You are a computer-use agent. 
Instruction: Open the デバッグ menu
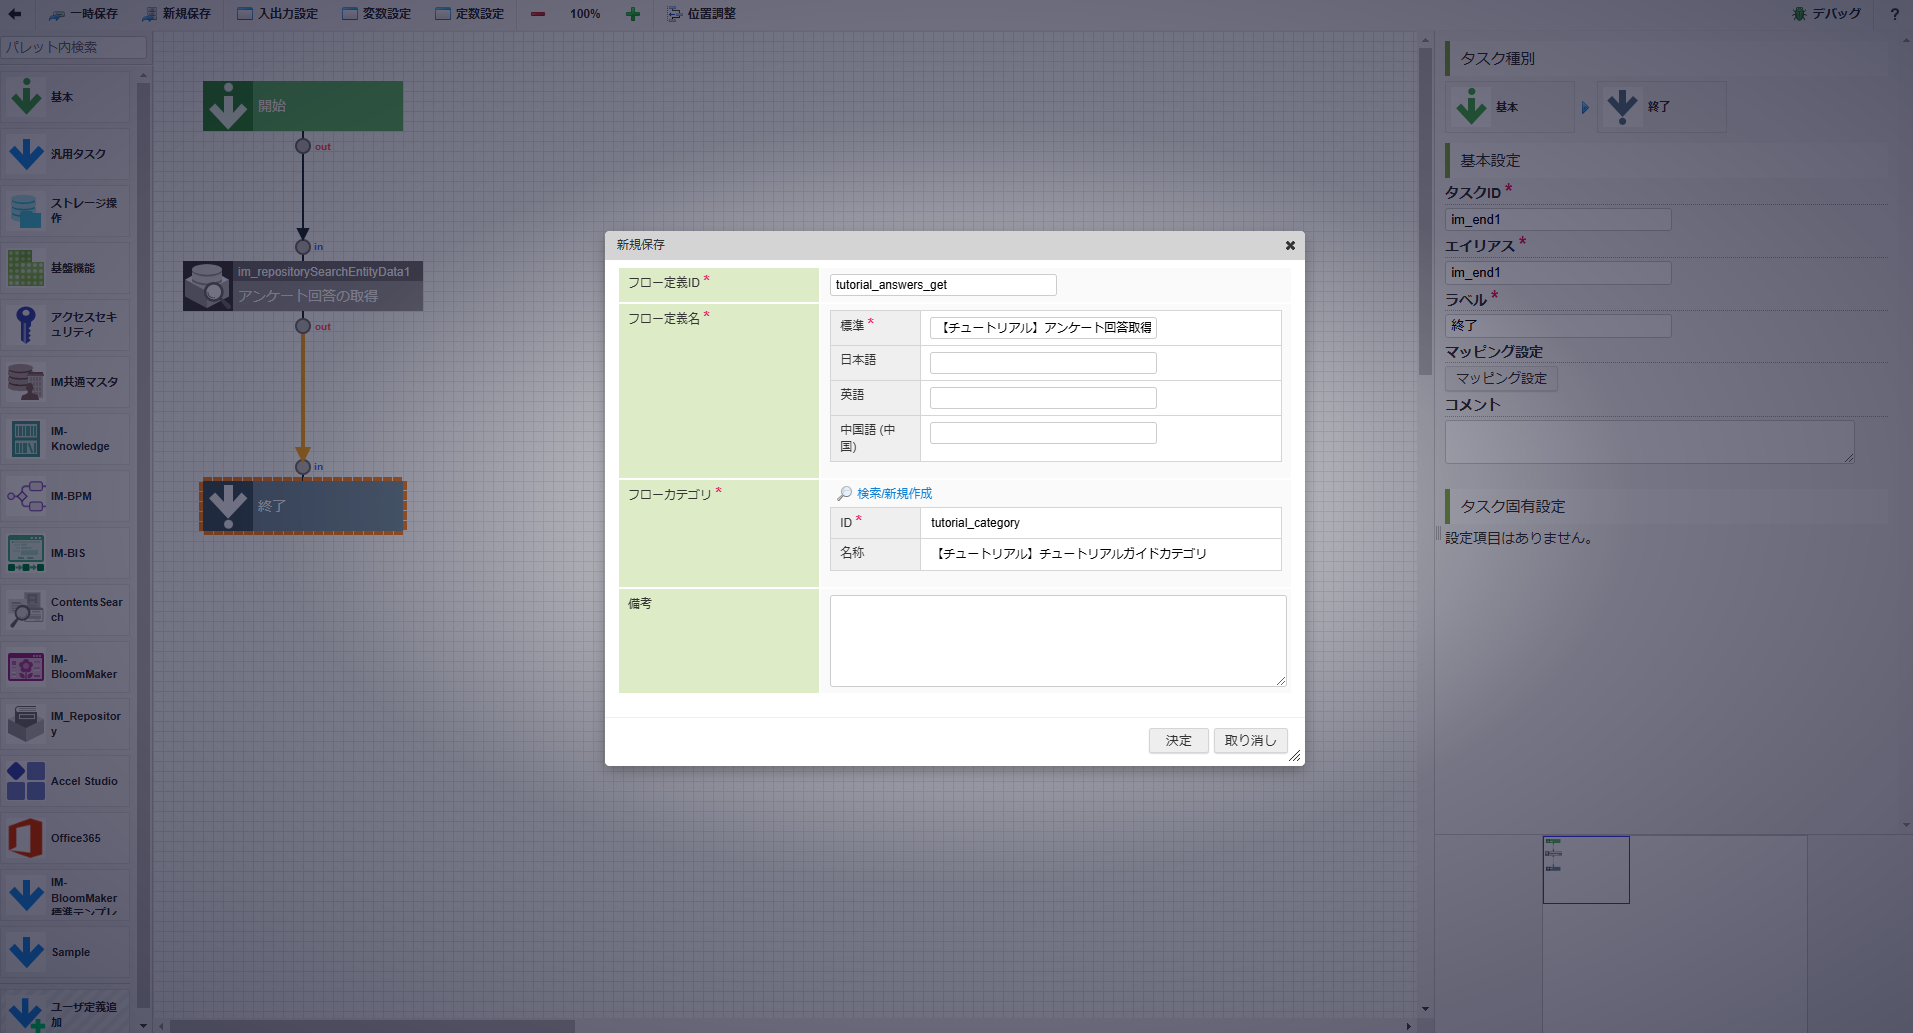[1826, 14]
